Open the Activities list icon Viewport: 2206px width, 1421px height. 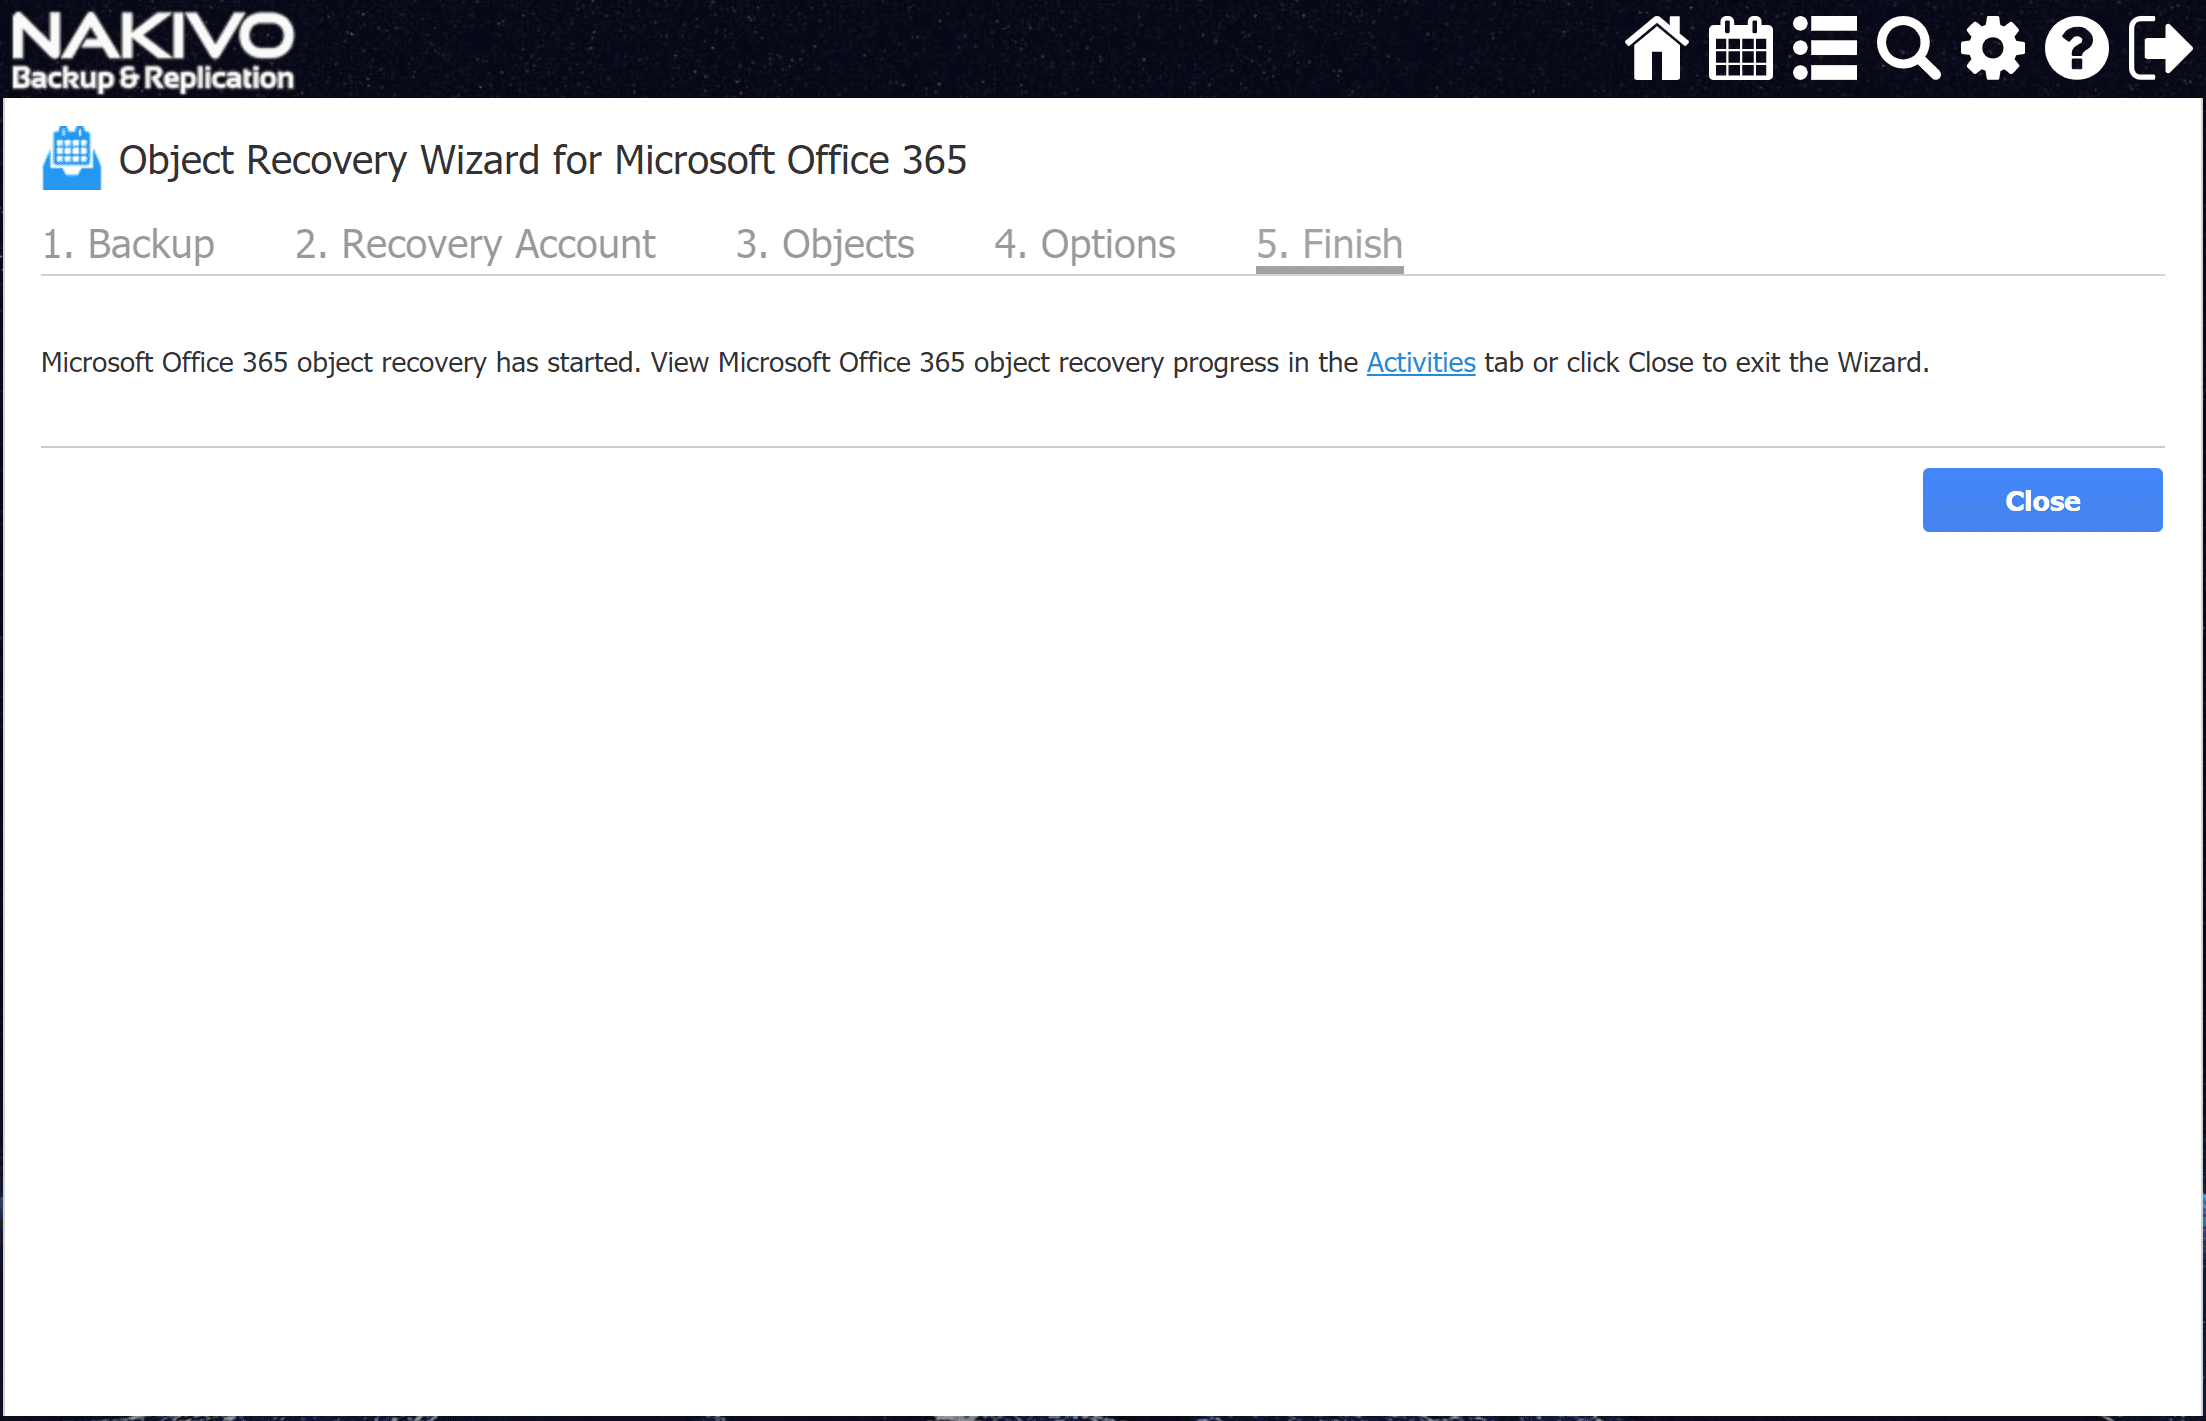tap(1824, 48)
